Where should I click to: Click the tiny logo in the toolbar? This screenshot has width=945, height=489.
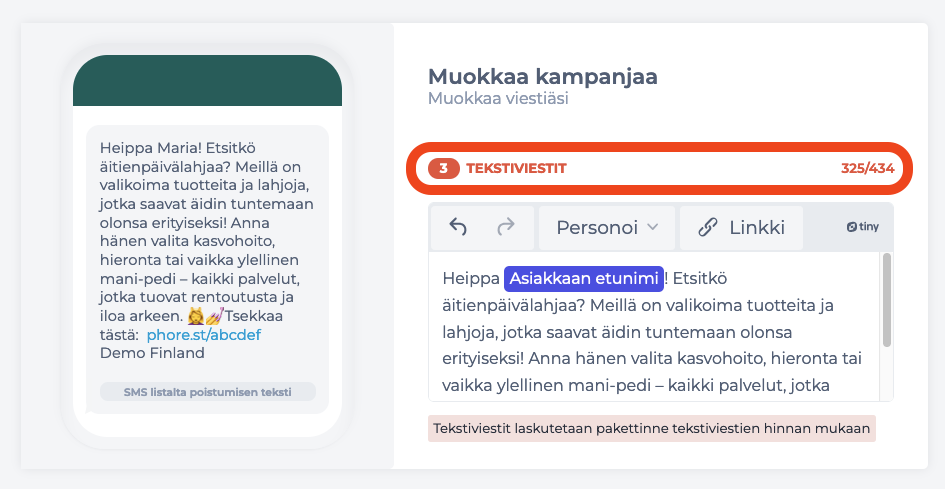coord(862,227)
